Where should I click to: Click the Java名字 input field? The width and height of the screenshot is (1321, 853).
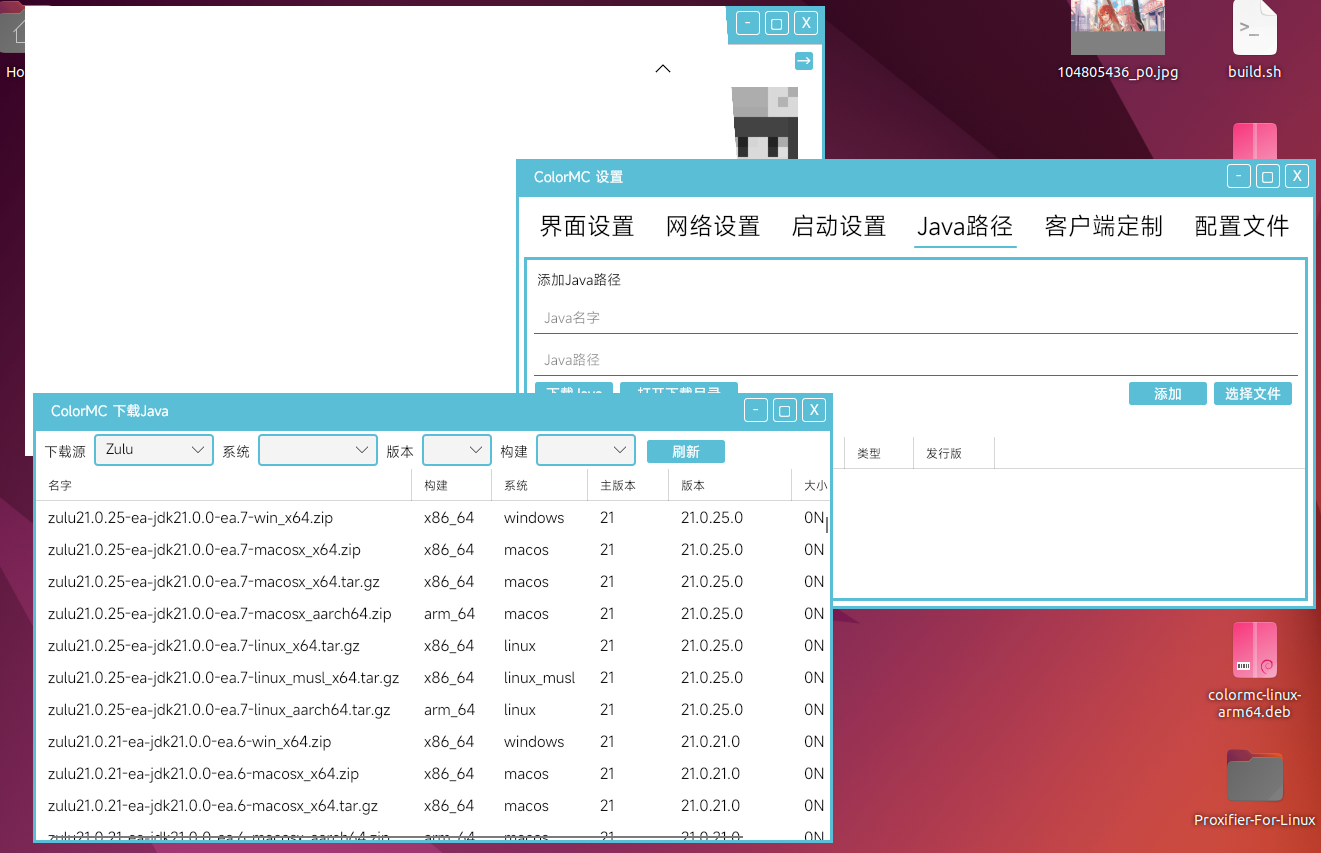915,317
